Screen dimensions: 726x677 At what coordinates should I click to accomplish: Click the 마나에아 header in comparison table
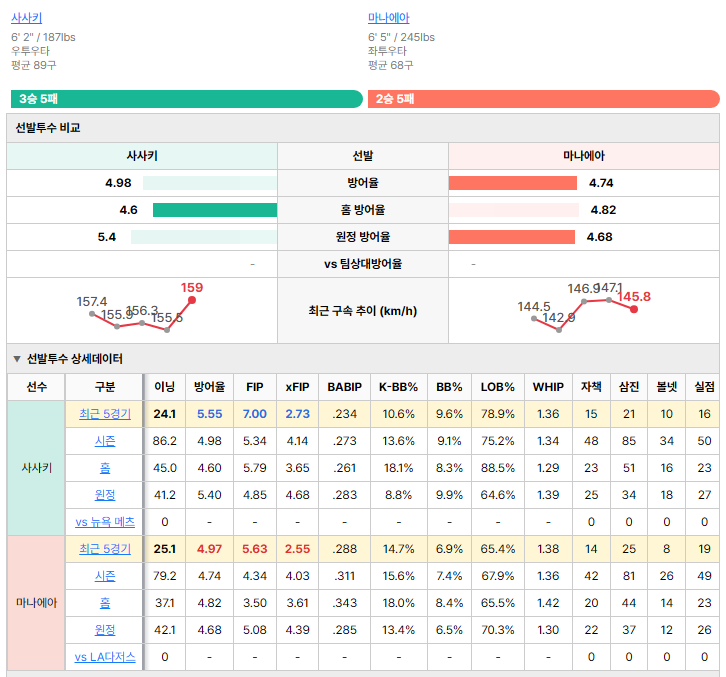pyautogui.click(x=584, y=156)
